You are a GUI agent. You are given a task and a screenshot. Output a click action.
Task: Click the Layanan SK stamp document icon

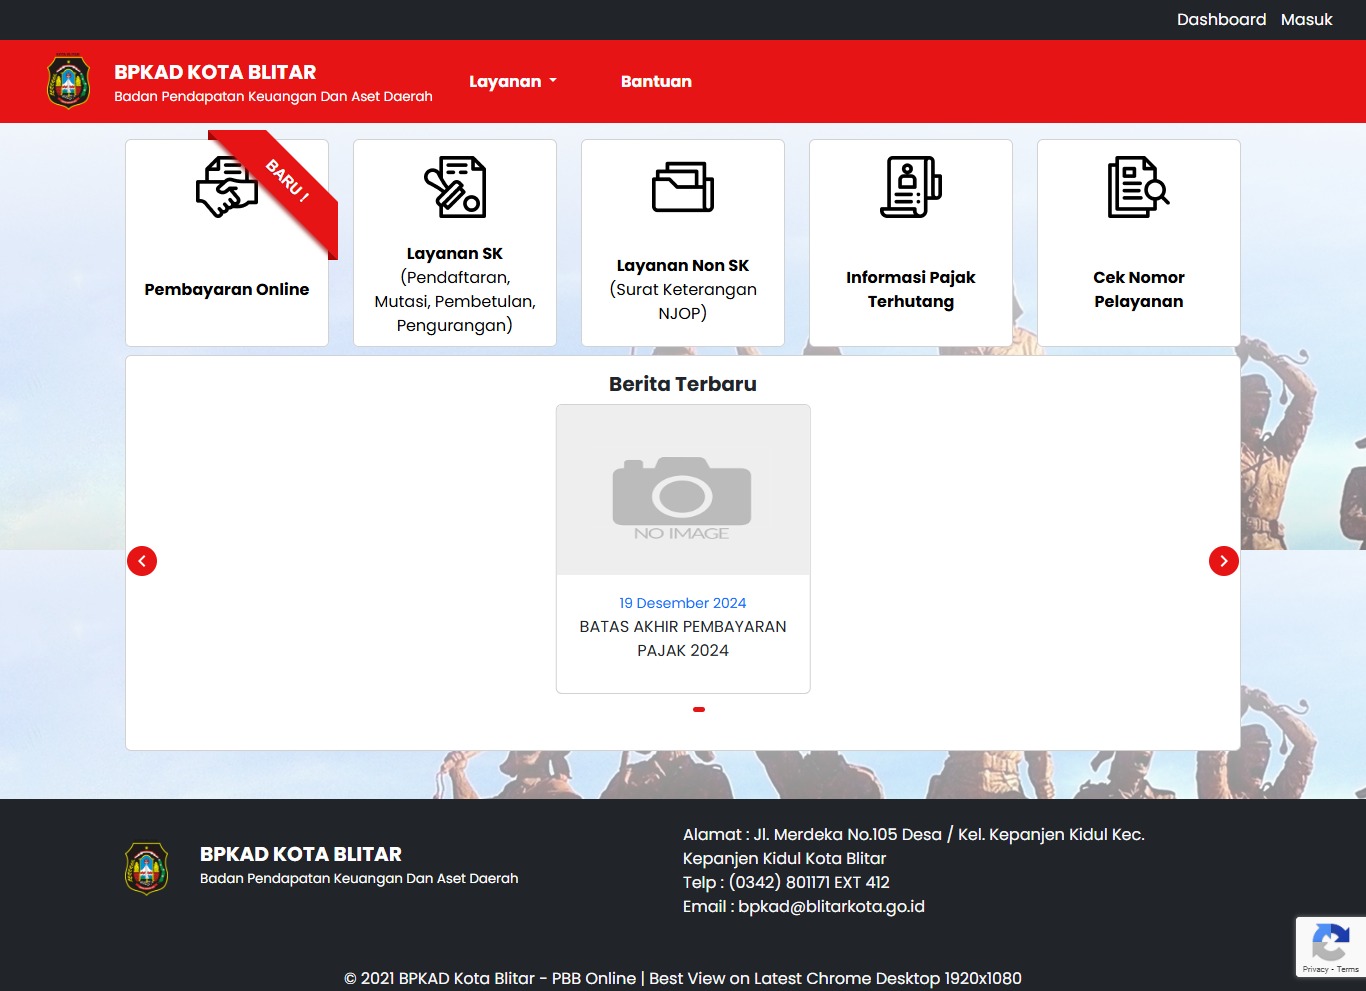pyautogui.click(x=455, y=187)
